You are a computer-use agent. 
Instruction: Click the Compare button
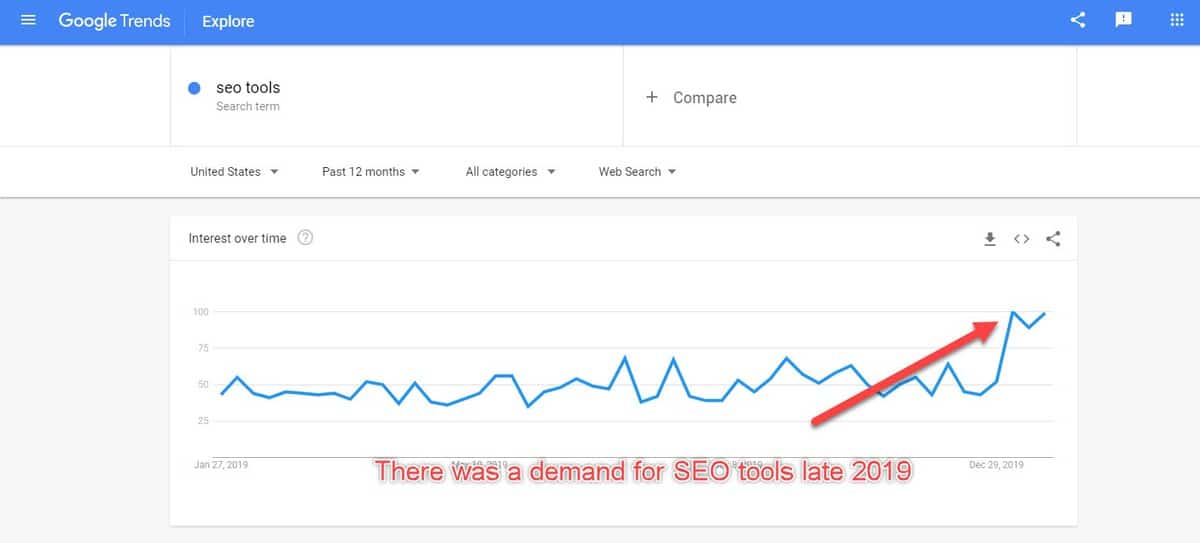coord(704,98)
